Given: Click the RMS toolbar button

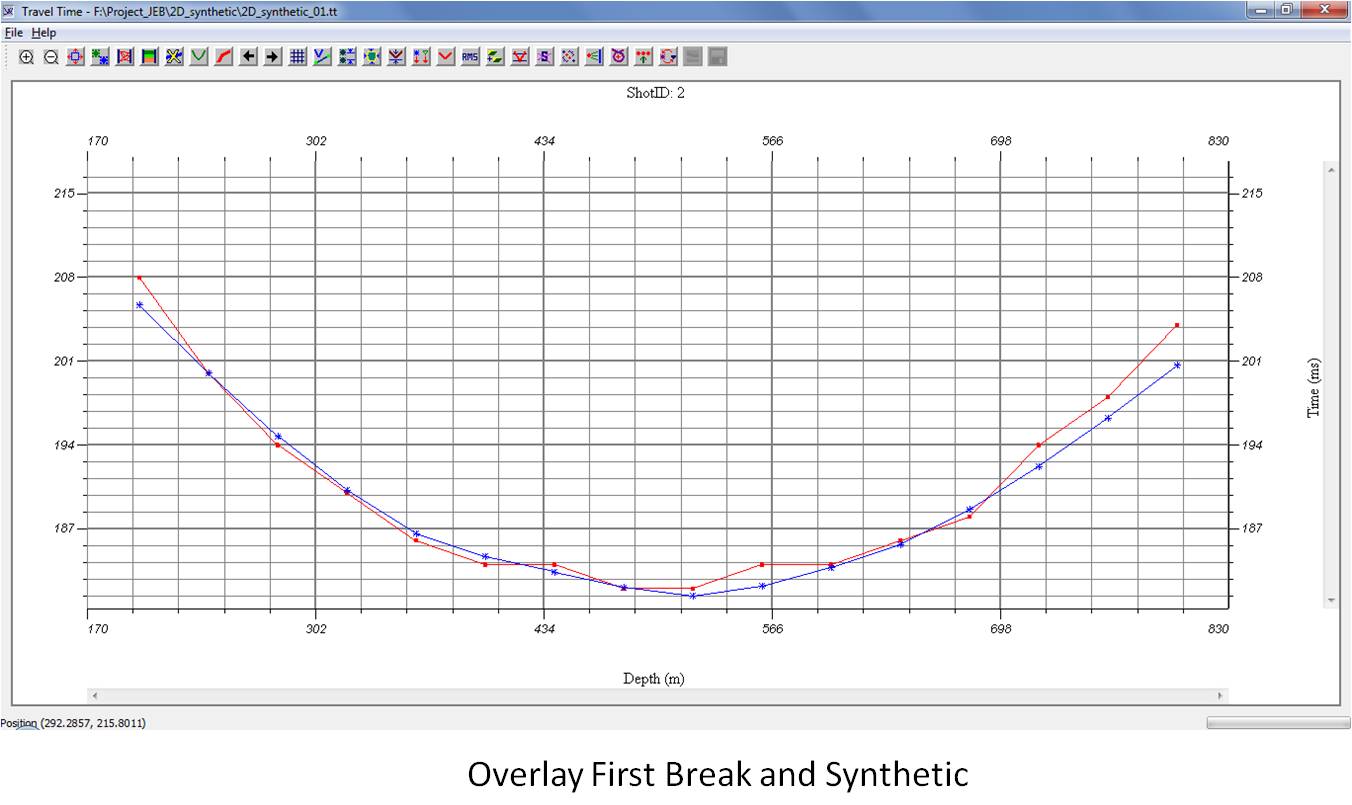Looking at the screenshot, I should 470,57.
